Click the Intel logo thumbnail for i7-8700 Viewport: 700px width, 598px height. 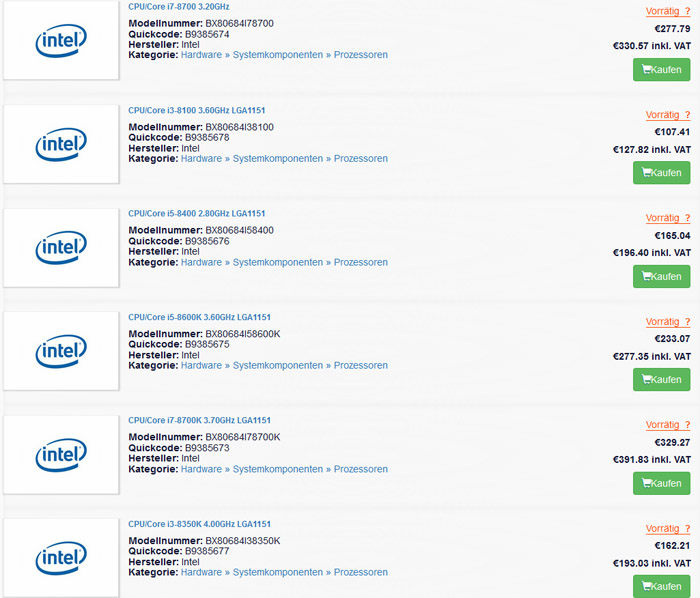pos(61,41)
